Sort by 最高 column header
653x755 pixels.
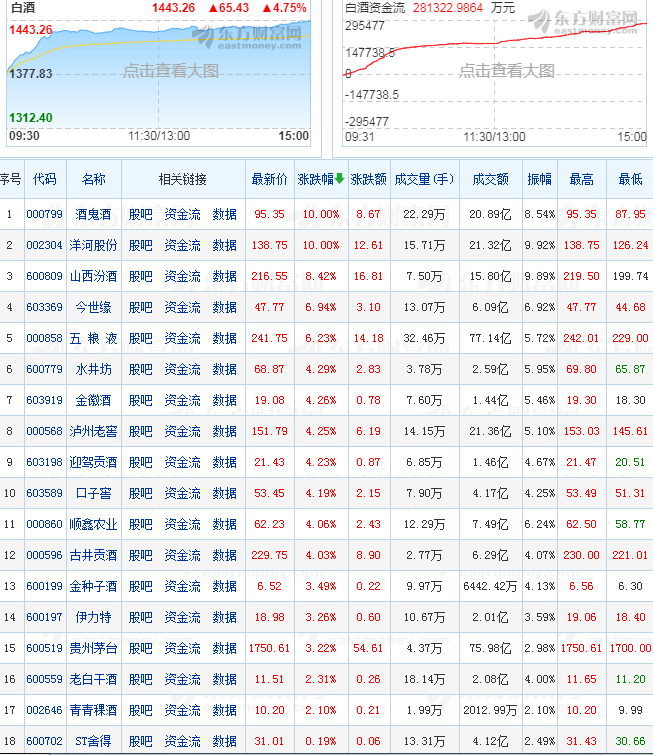581,180
